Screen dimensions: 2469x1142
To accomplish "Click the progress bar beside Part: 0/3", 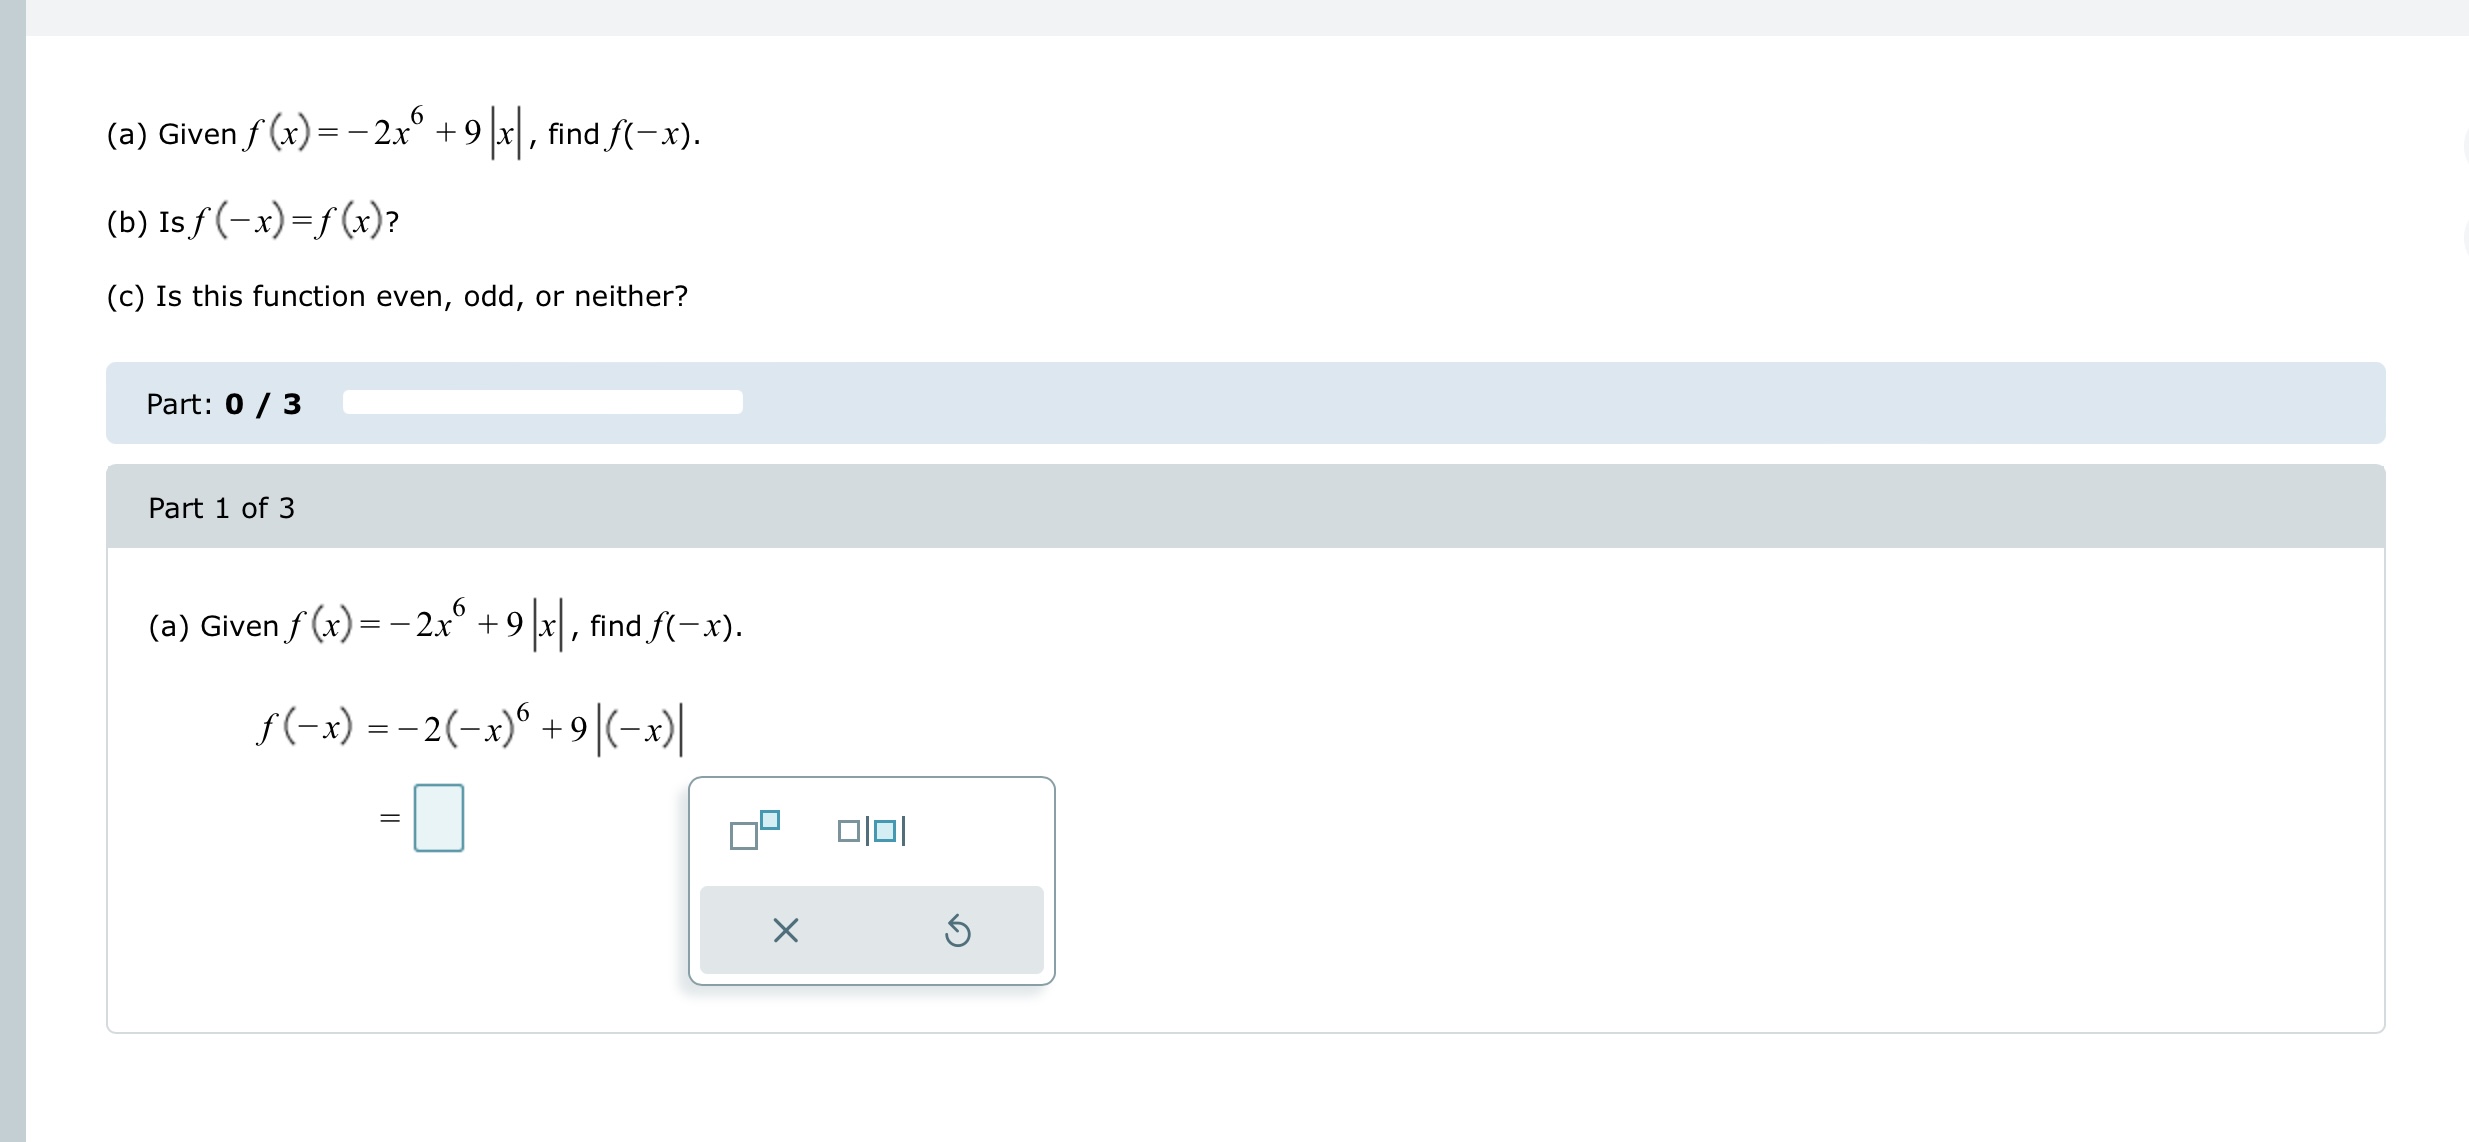I will pos(542,401).
